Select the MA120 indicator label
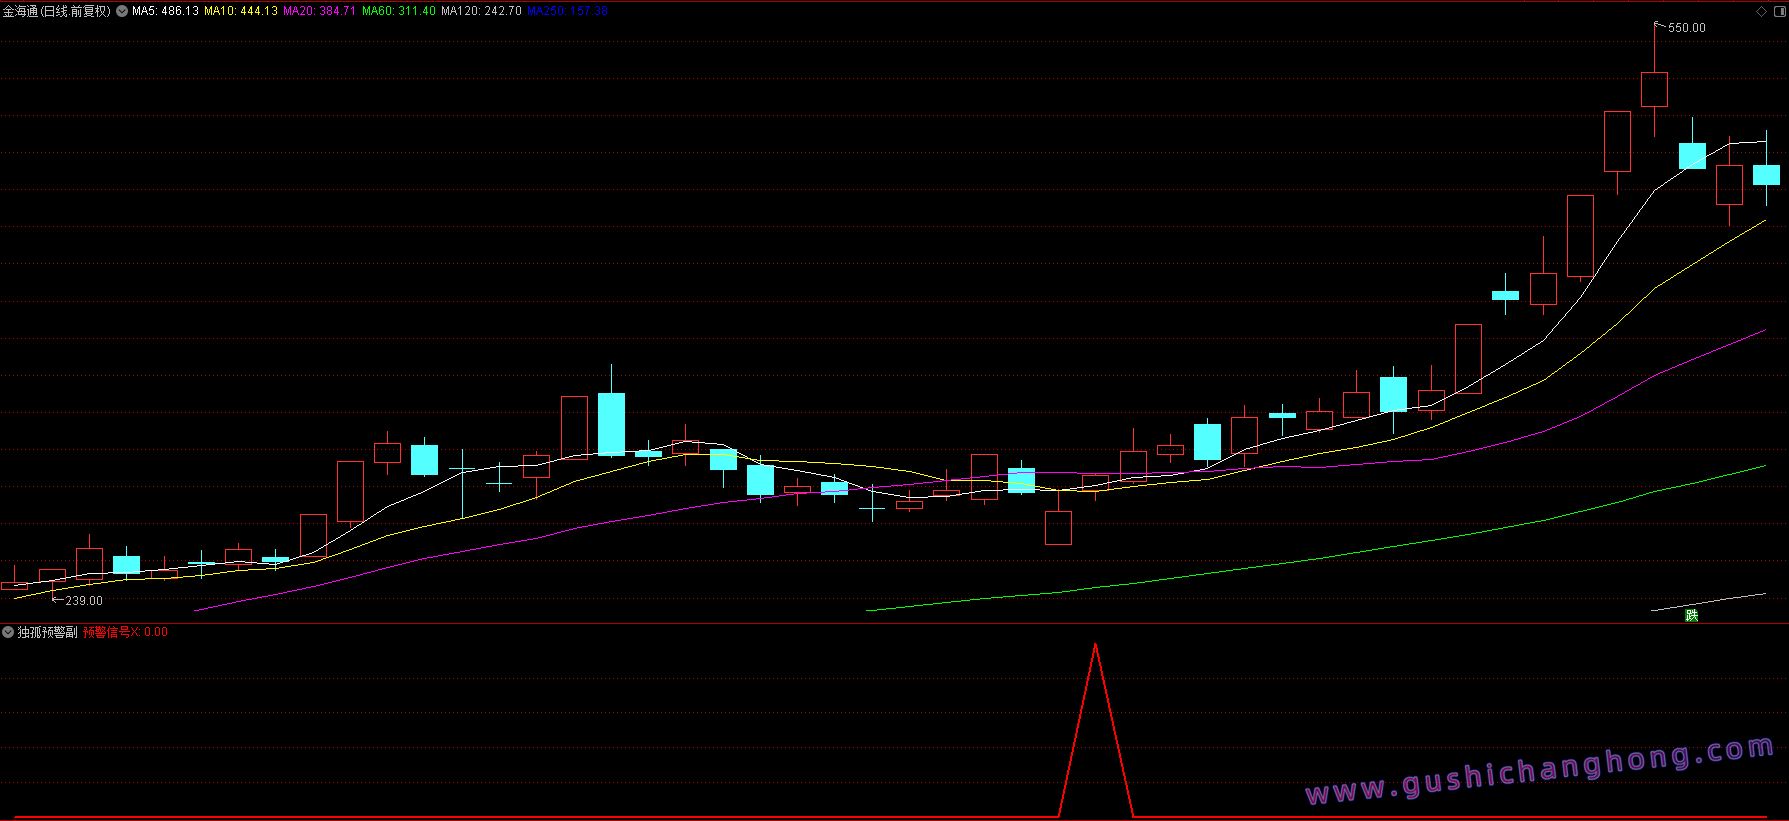The image size is (1789, 821). [x=481, y=11]
